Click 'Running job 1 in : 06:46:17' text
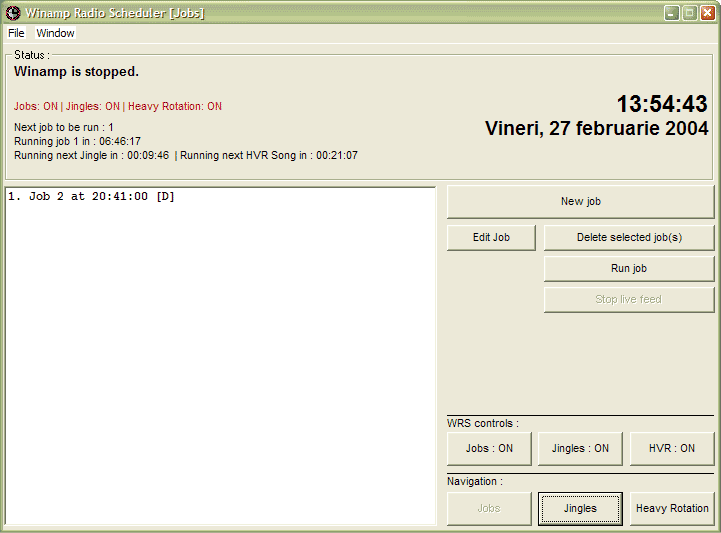 coord(77,141)
